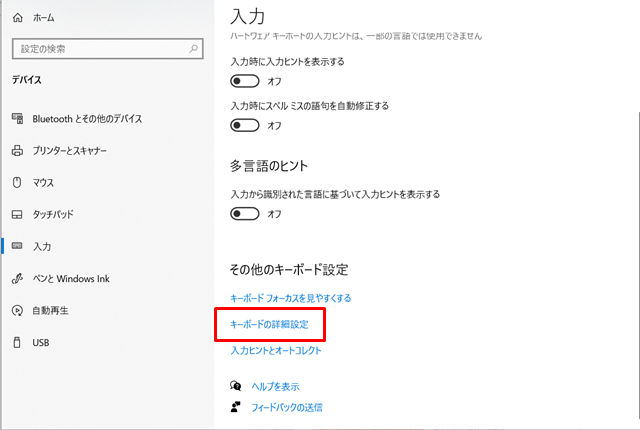This screenshot has height=430, width=640.
Task: Click the keyboard icon beside 入力
Action: [17, 246]
